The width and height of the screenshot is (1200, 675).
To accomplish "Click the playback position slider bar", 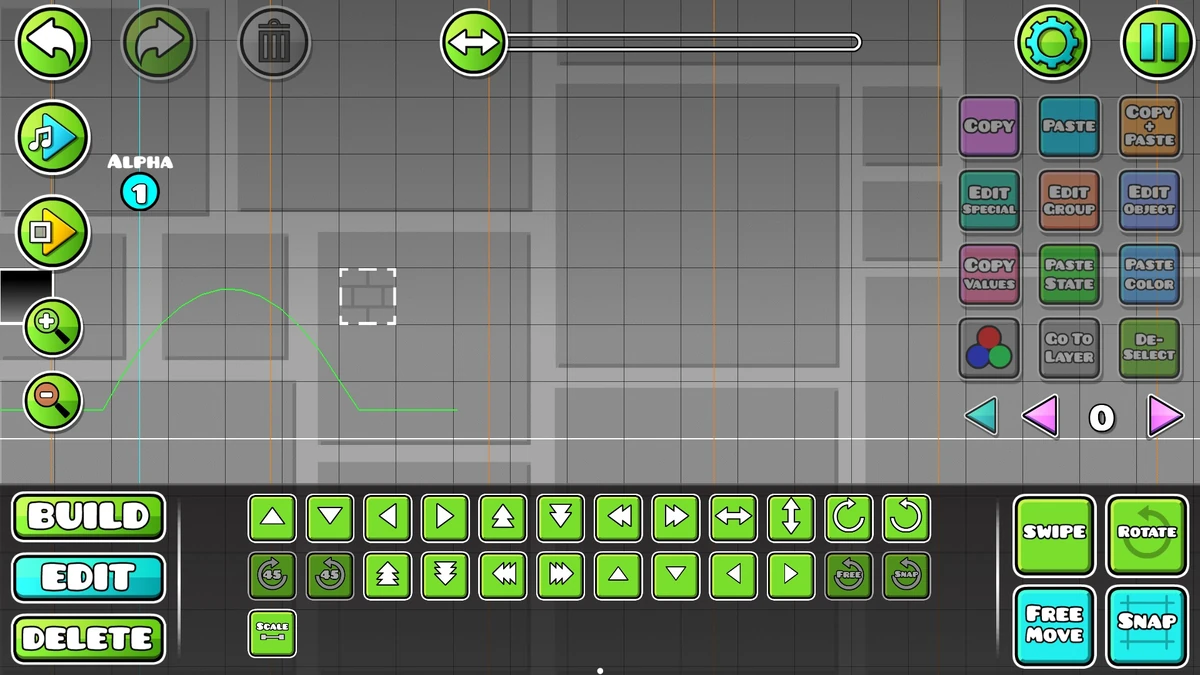I will pyautogui.click(x=685, y=41).
